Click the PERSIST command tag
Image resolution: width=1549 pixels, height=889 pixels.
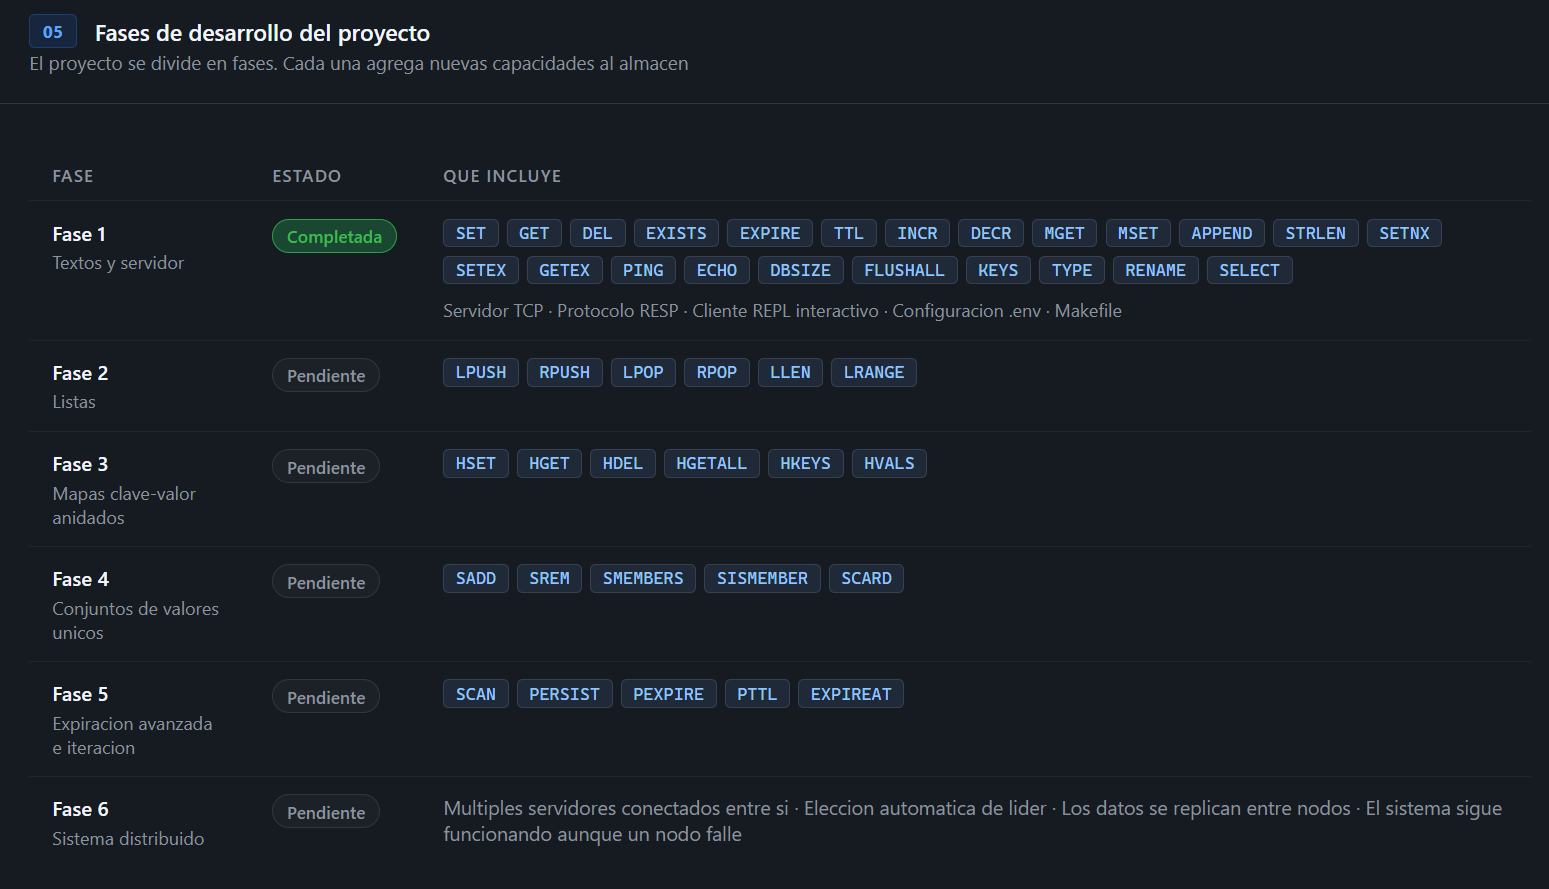565,694
